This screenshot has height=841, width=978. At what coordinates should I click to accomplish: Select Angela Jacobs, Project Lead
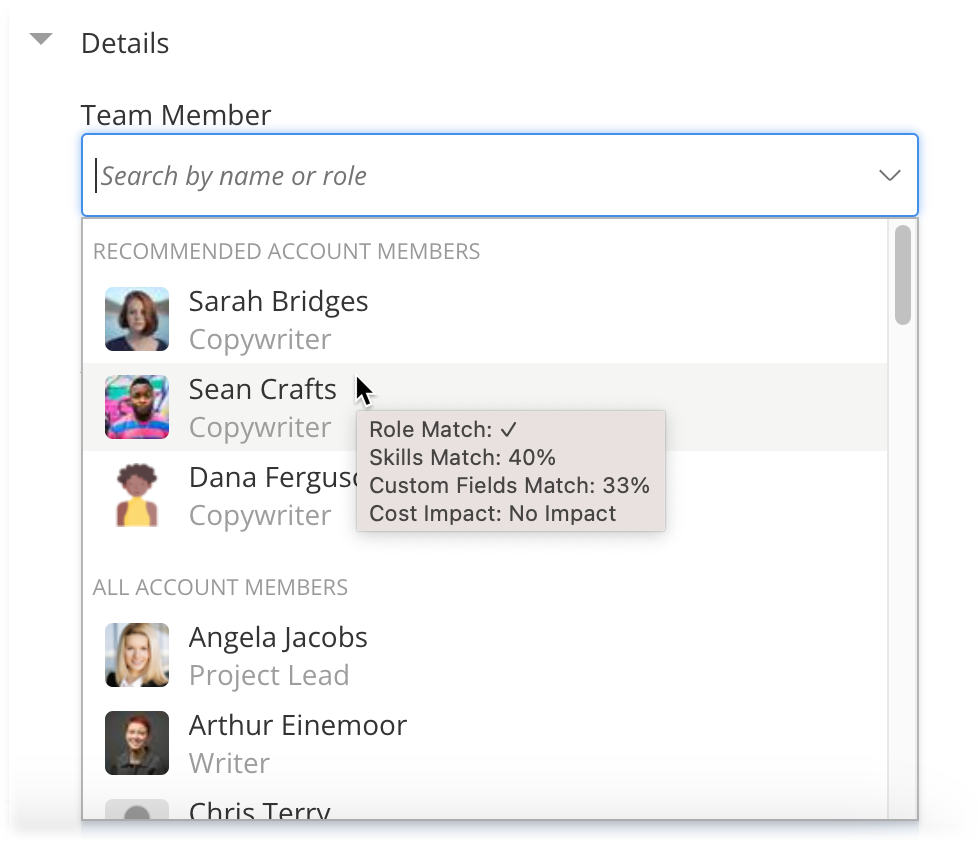pyautogui.click(x=485, y=655)
